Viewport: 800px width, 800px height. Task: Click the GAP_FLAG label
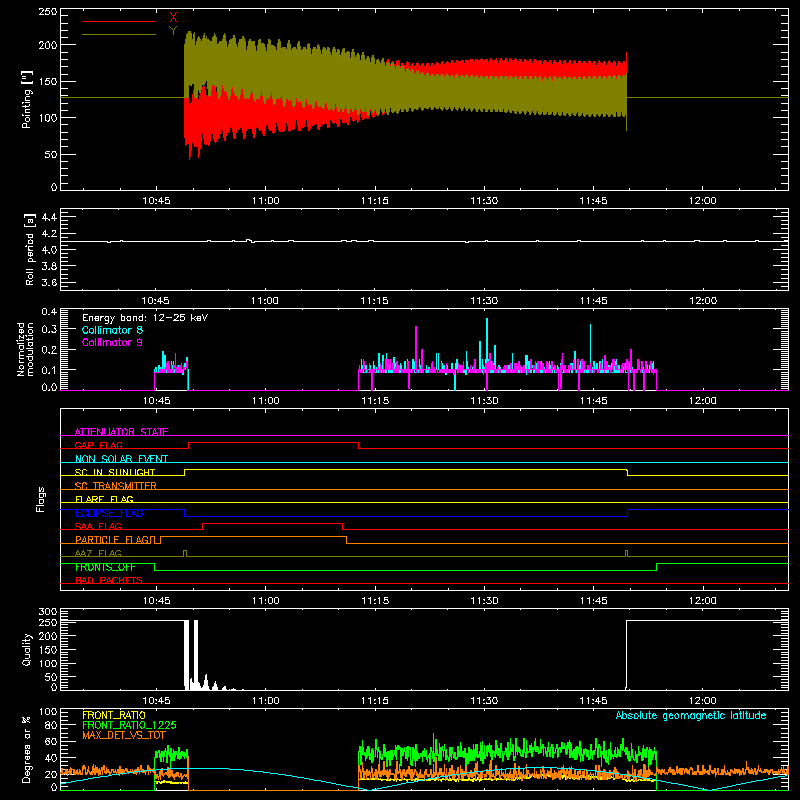(99, 445)
